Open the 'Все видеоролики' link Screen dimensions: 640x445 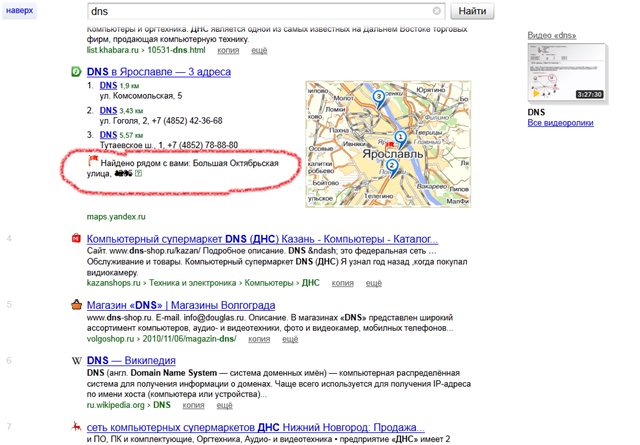[x=560, y=123]
